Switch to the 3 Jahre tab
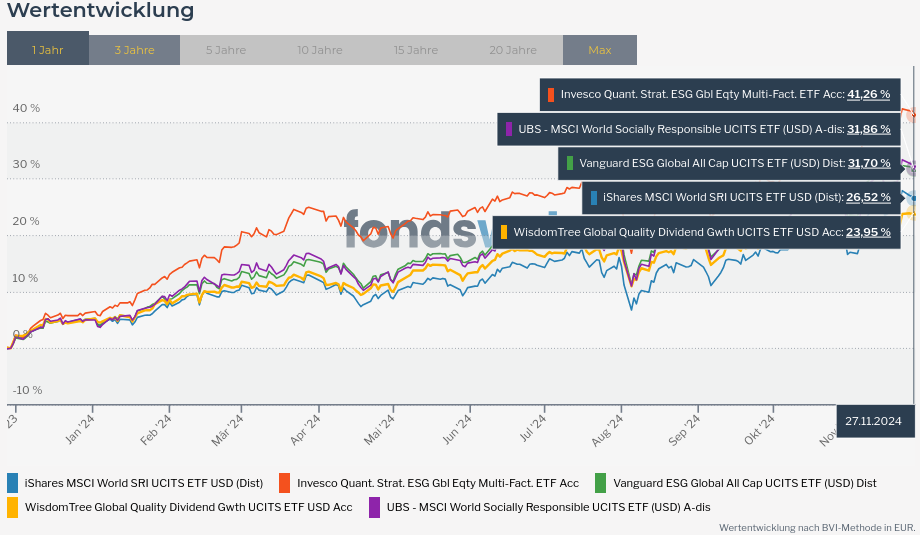The width and height of the screenshot is (920, 535). [134, 50]
